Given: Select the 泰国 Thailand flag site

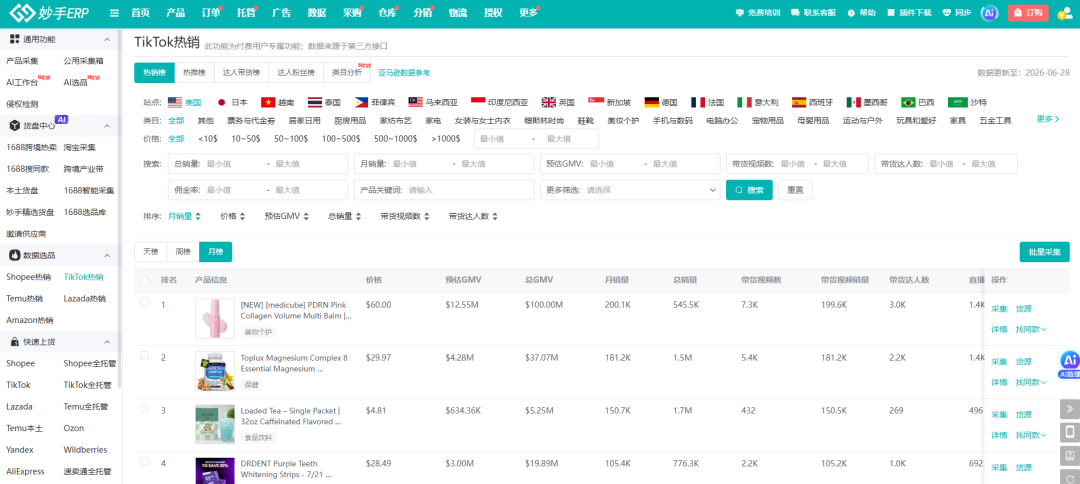Looking at the screenshot, I should (324, 102).
